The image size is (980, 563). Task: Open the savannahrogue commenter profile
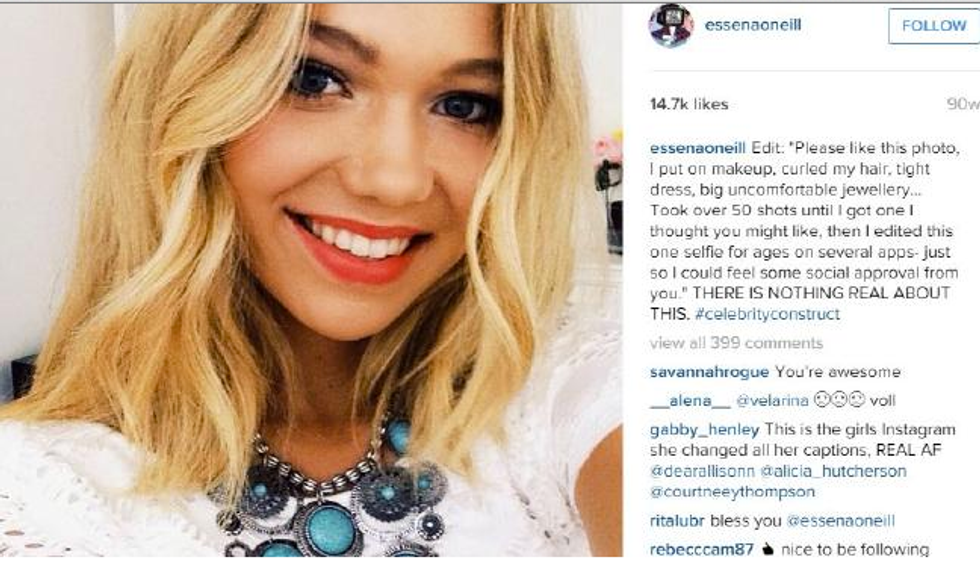tap(709, 372)
